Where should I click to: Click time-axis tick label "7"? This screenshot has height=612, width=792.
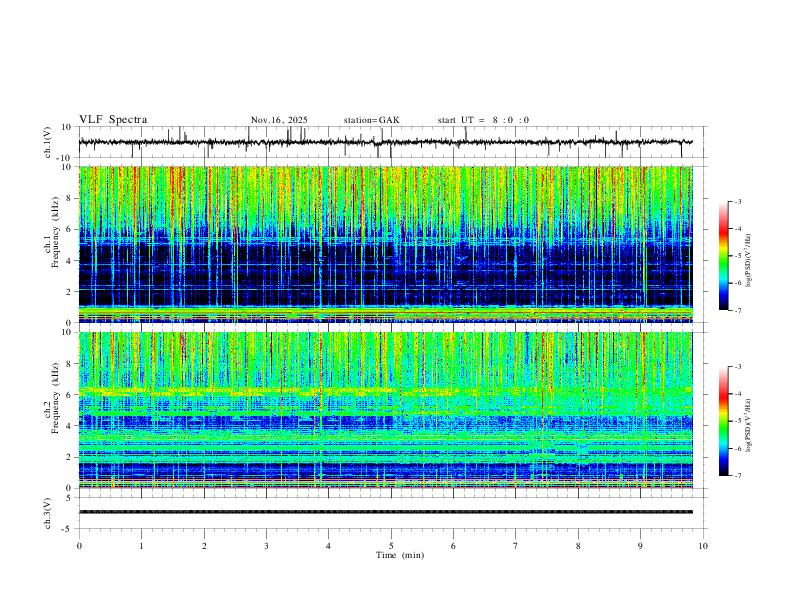[516, 546]
